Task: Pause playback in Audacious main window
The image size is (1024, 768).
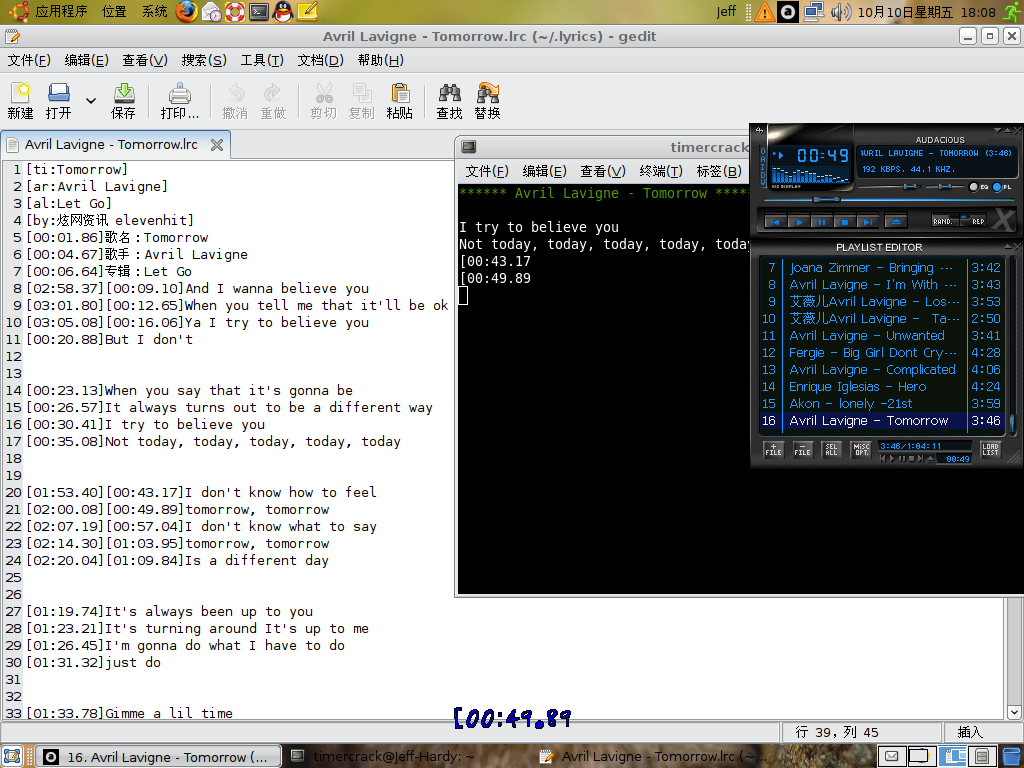Action: tap(822, 222)
